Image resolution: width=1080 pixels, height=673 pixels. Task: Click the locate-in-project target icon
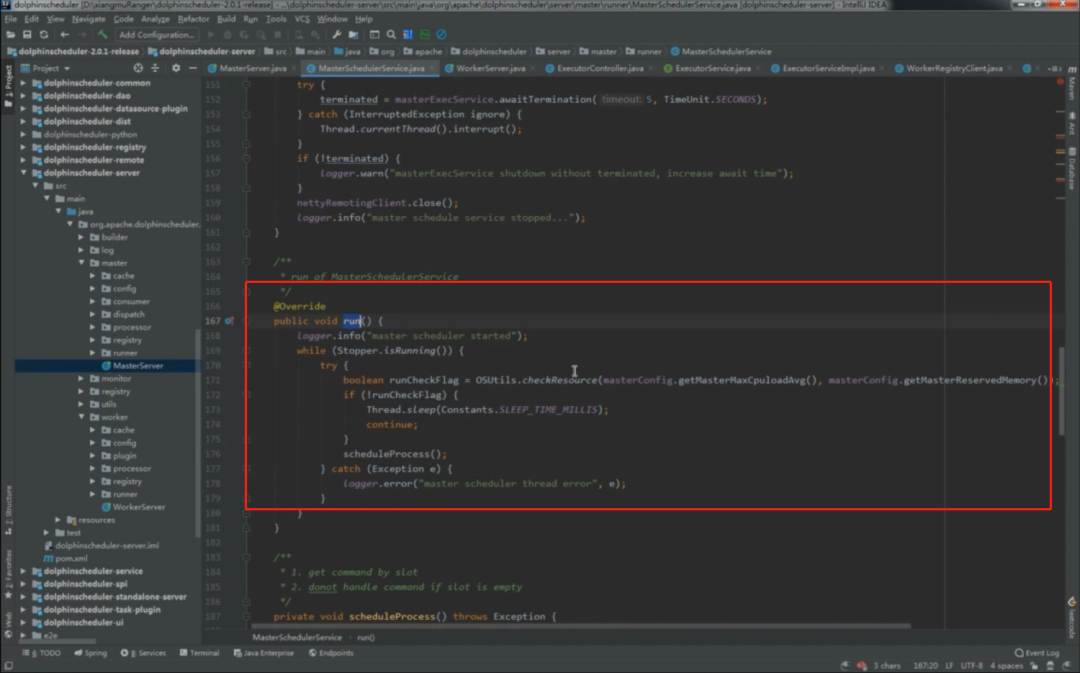pos(138,68)
